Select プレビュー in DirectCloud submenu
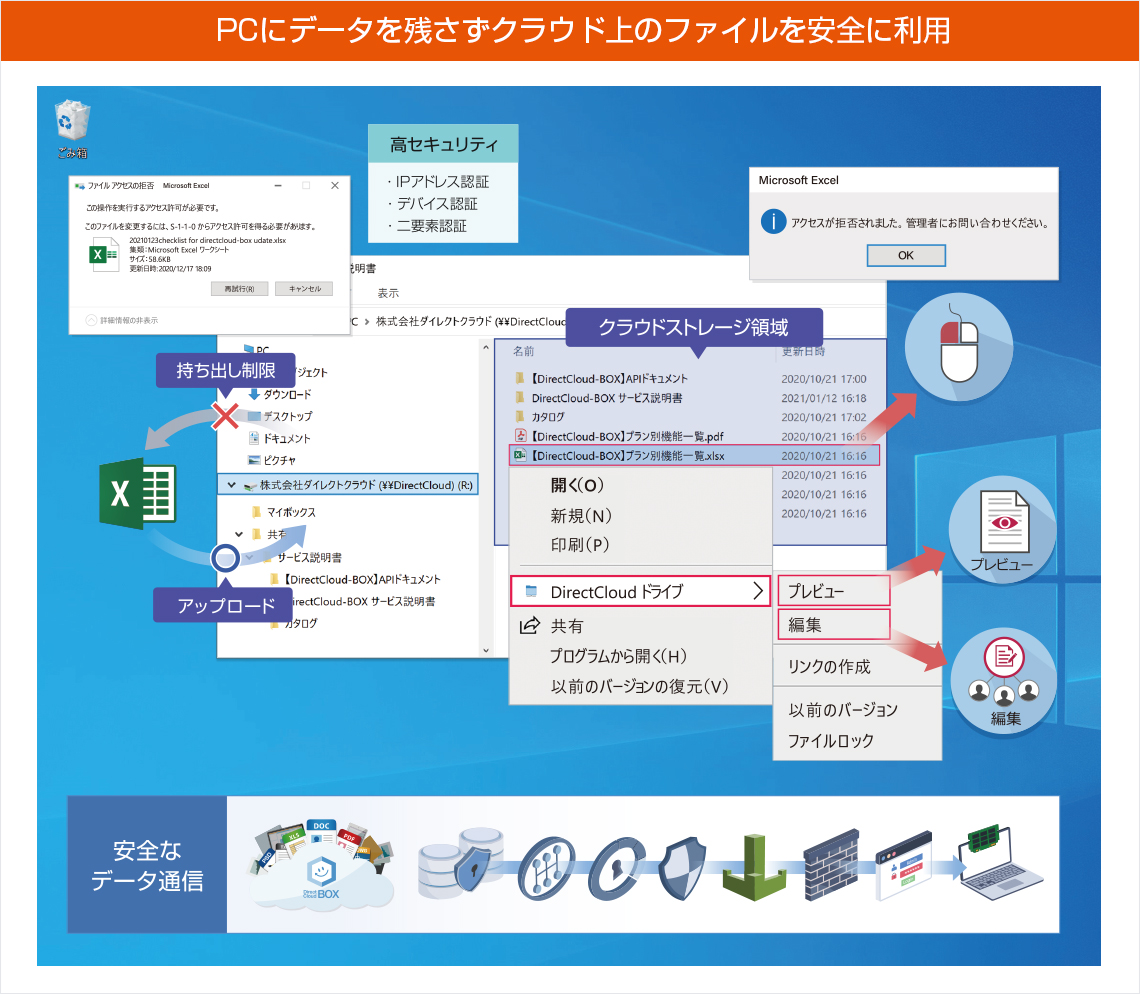The height and width of the screenshot is (994, 1140). point(834,590)
